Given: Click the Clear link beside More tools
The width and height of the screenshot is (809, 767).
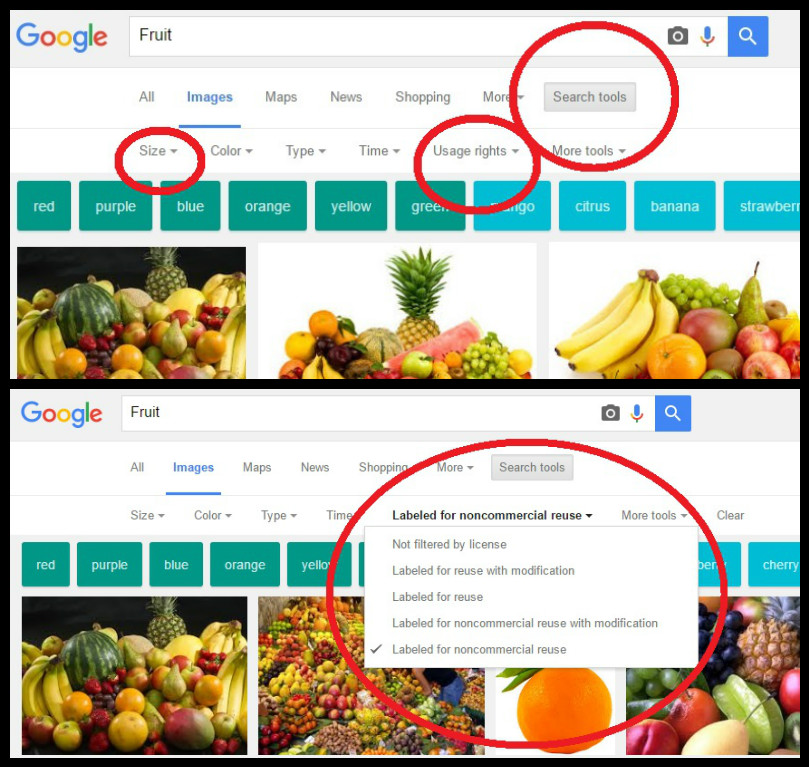Looking at the screenshot, I should [x=730, y=515].
